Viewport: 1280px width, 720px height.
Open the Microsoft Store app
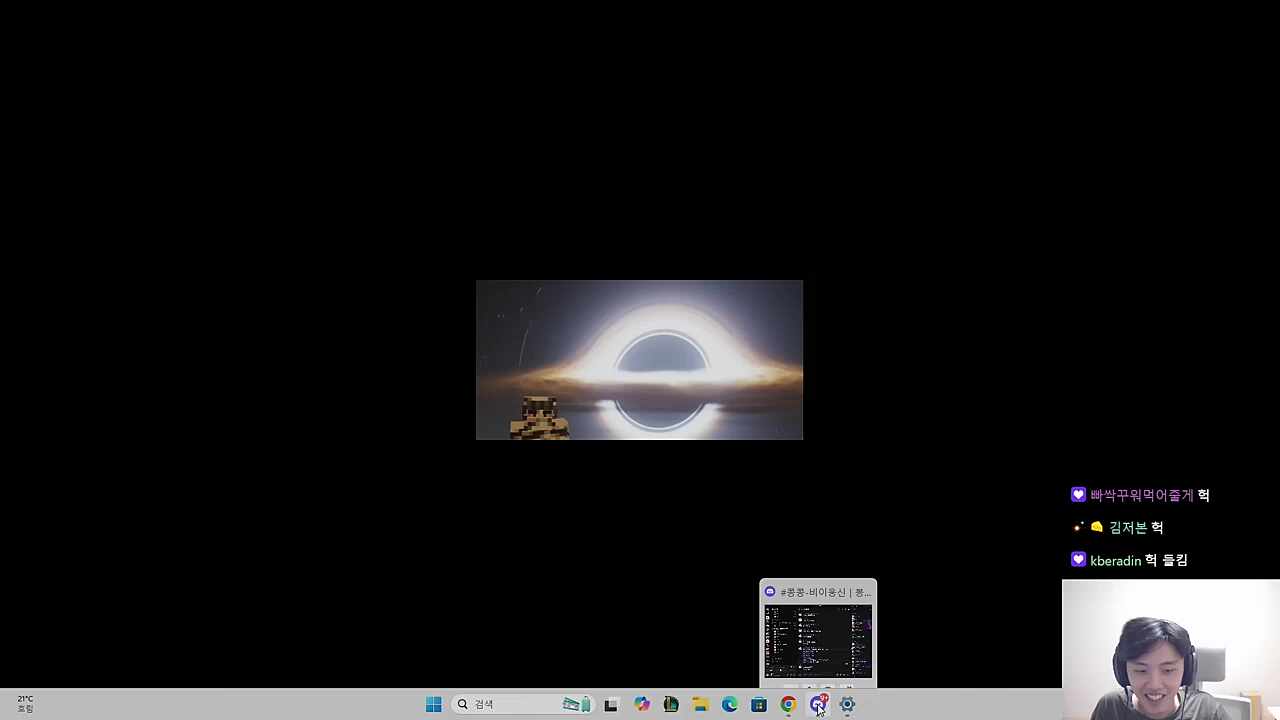pyautogui.click(x=759, y=704)
